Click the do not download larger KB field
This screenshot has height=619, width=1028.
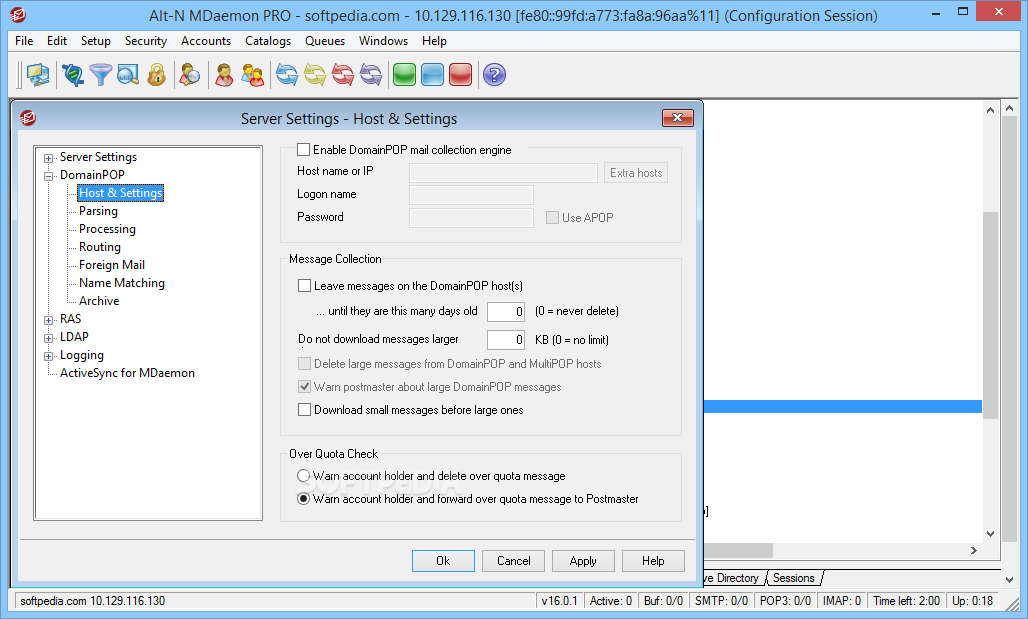[x=506, y=340]
